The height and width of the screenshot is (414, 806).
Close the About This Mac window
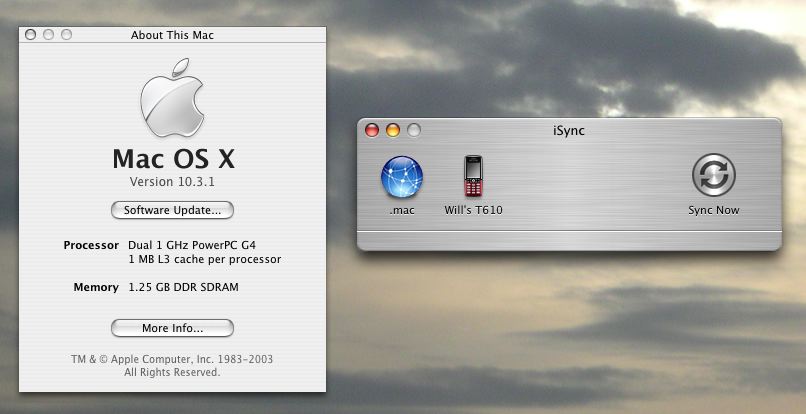[30, 34]
